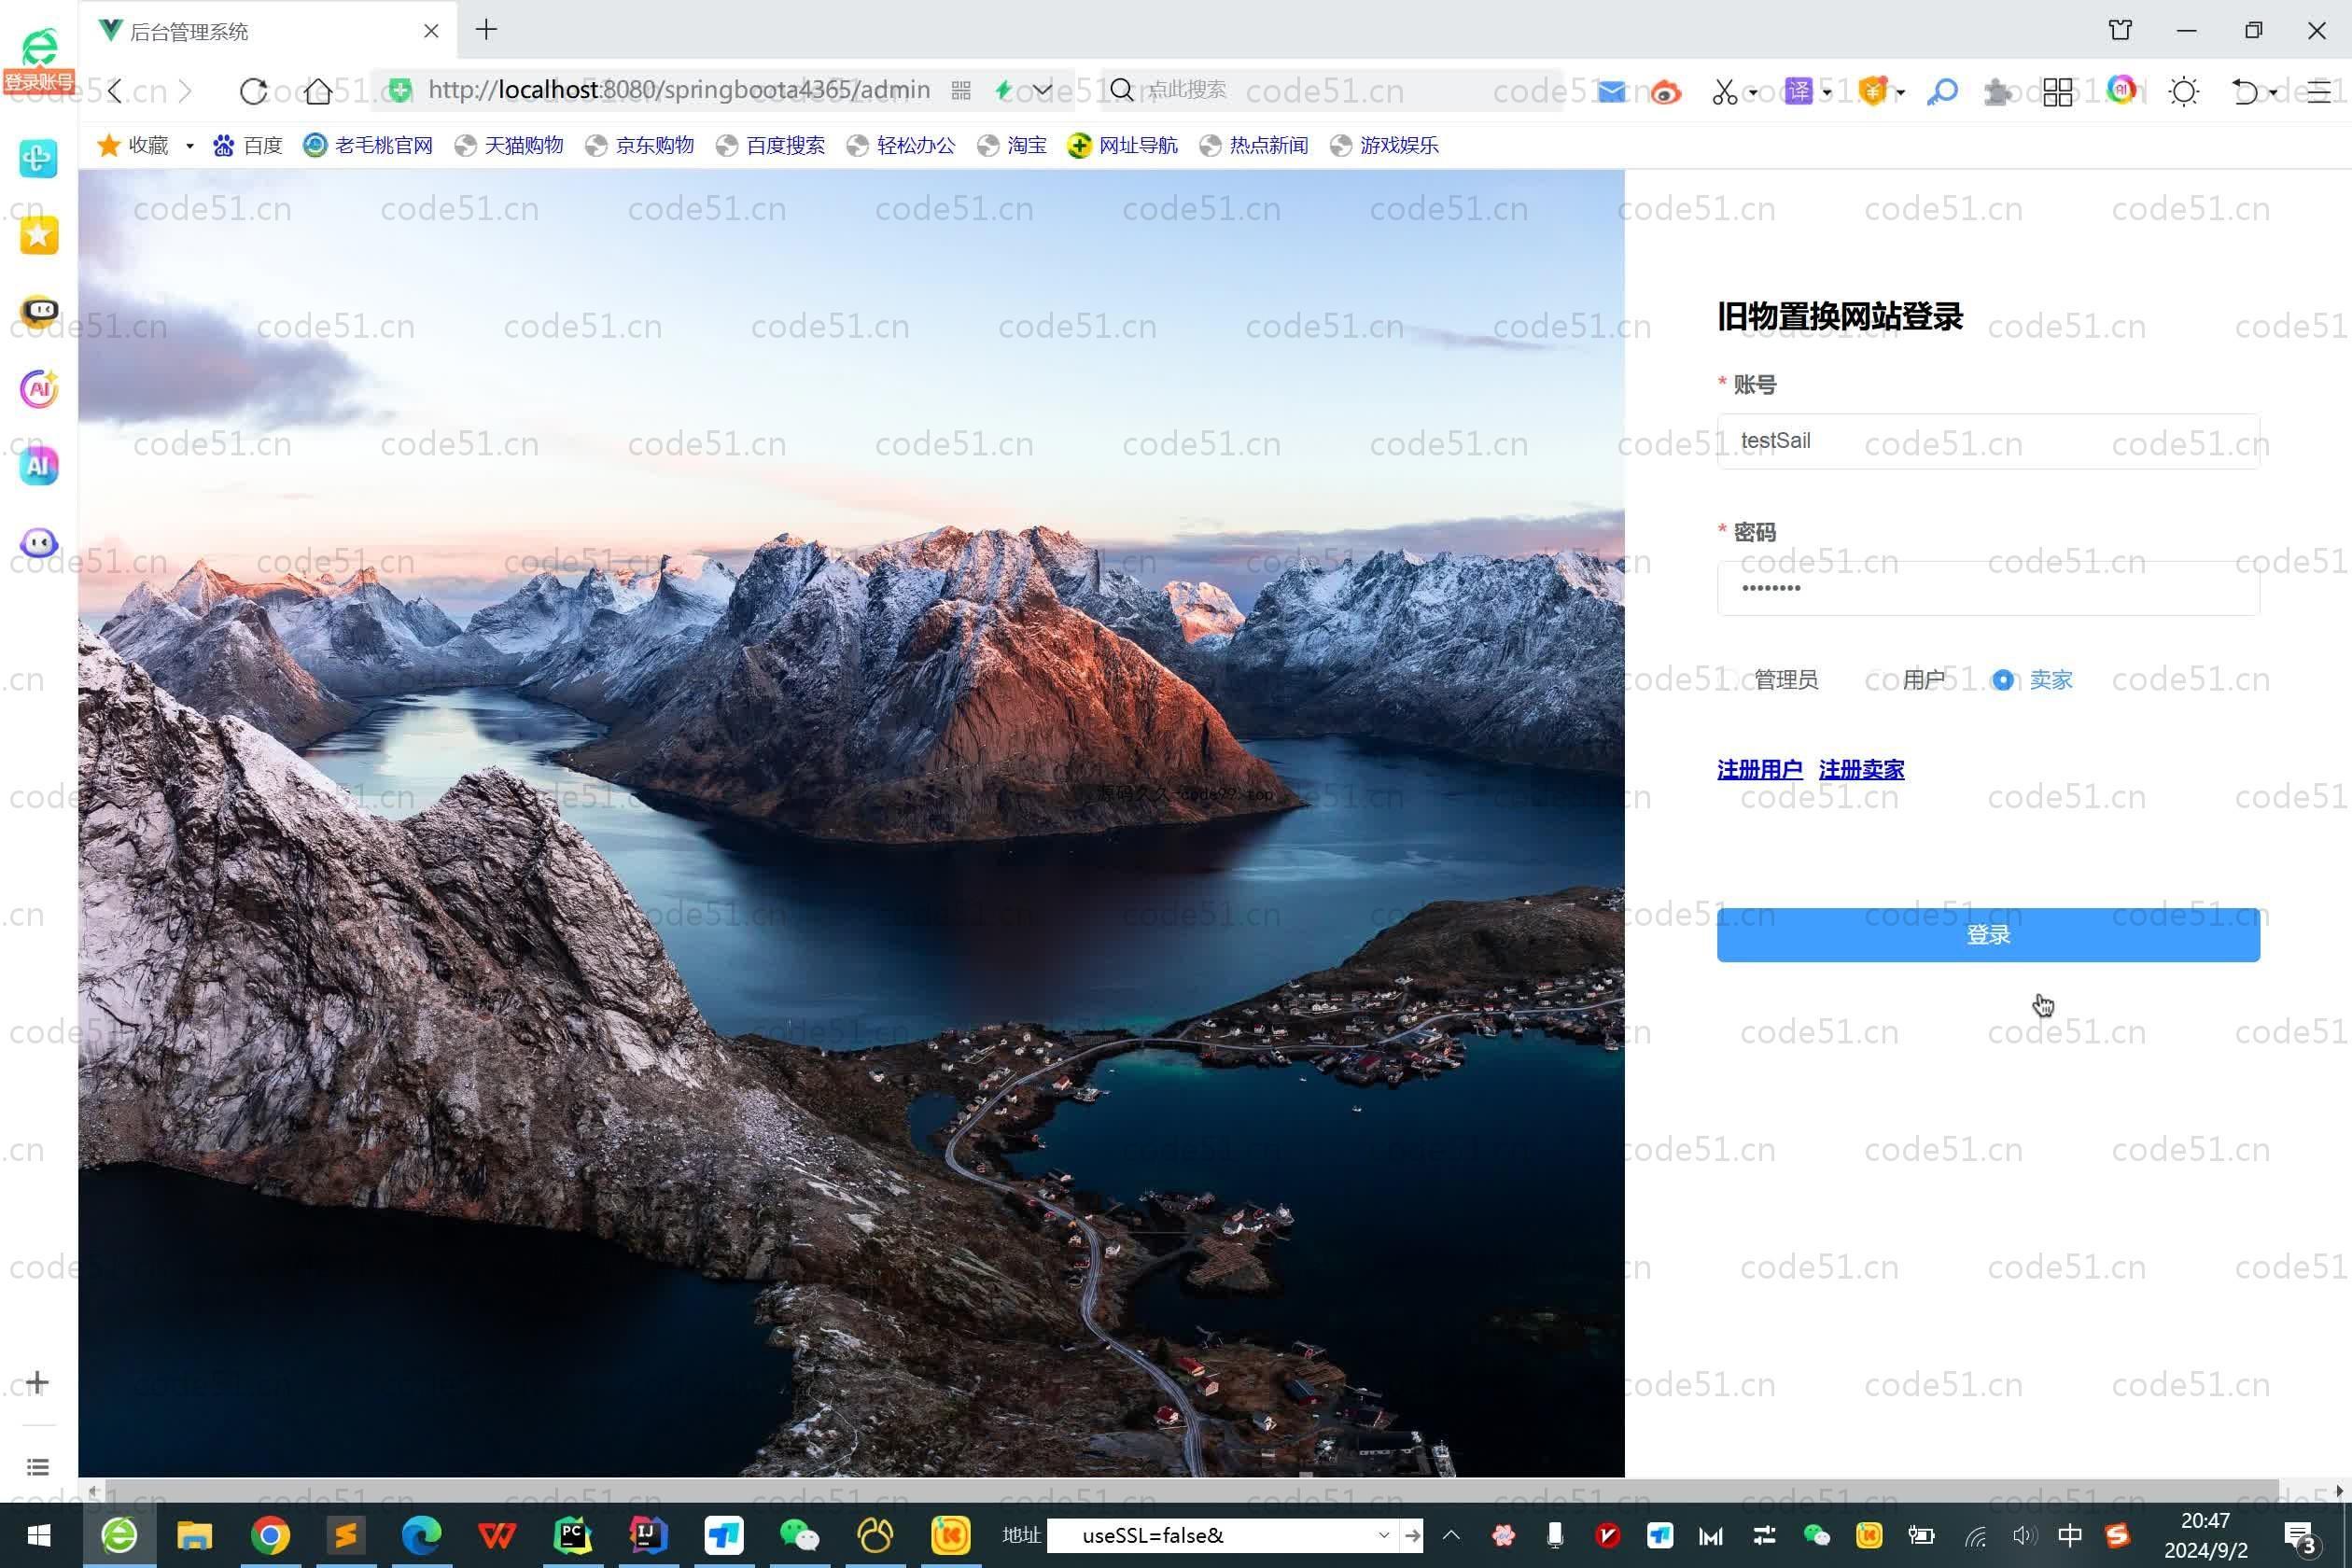Focus the 账号 input field

pos(1988,441)
